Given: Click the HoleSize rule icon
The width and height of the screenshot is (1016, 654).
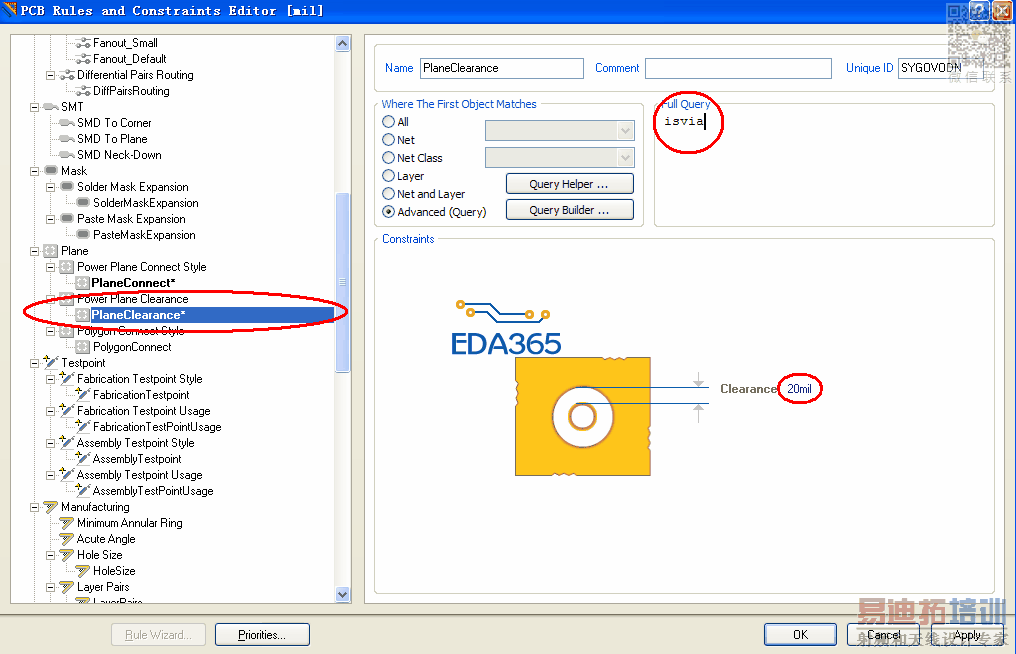Looking at the screenshot, I should coord(82,571).
